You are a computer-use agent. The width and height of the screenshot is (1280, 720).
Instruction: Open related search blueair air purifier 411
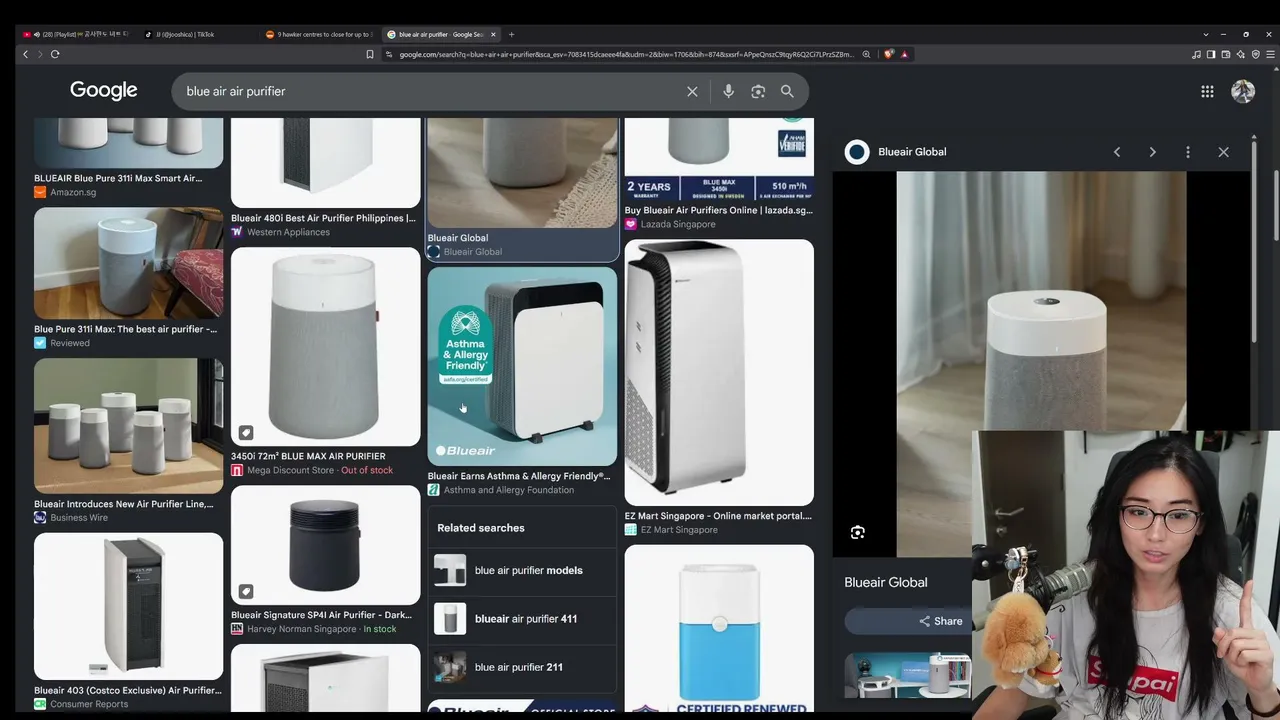523,619
